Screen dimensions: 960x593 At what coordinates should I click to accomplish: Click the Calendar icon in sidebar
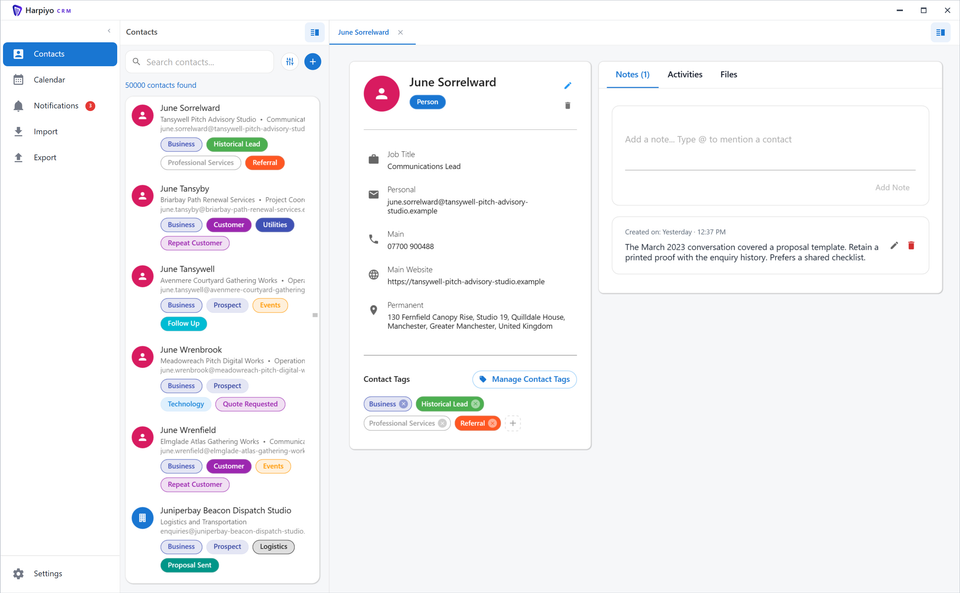point(18,80)
